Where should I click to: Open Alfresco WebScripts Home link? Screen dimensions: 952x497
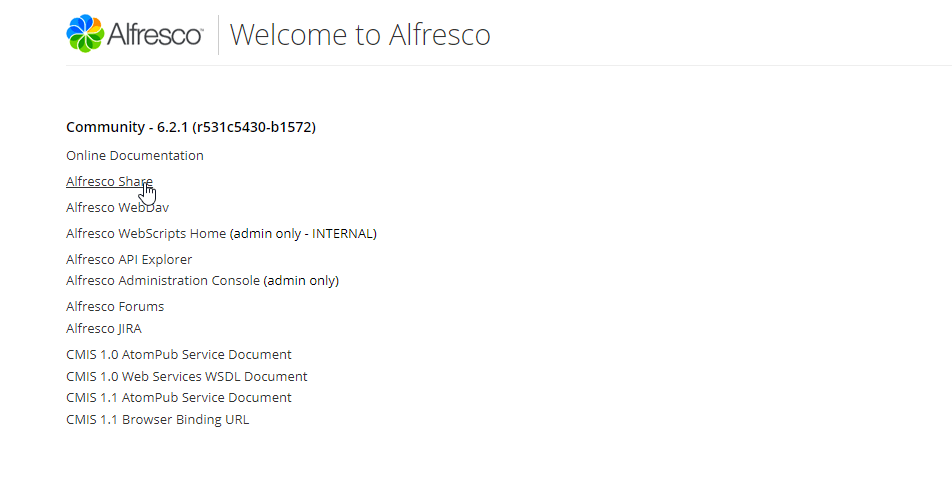click(146, 233)
